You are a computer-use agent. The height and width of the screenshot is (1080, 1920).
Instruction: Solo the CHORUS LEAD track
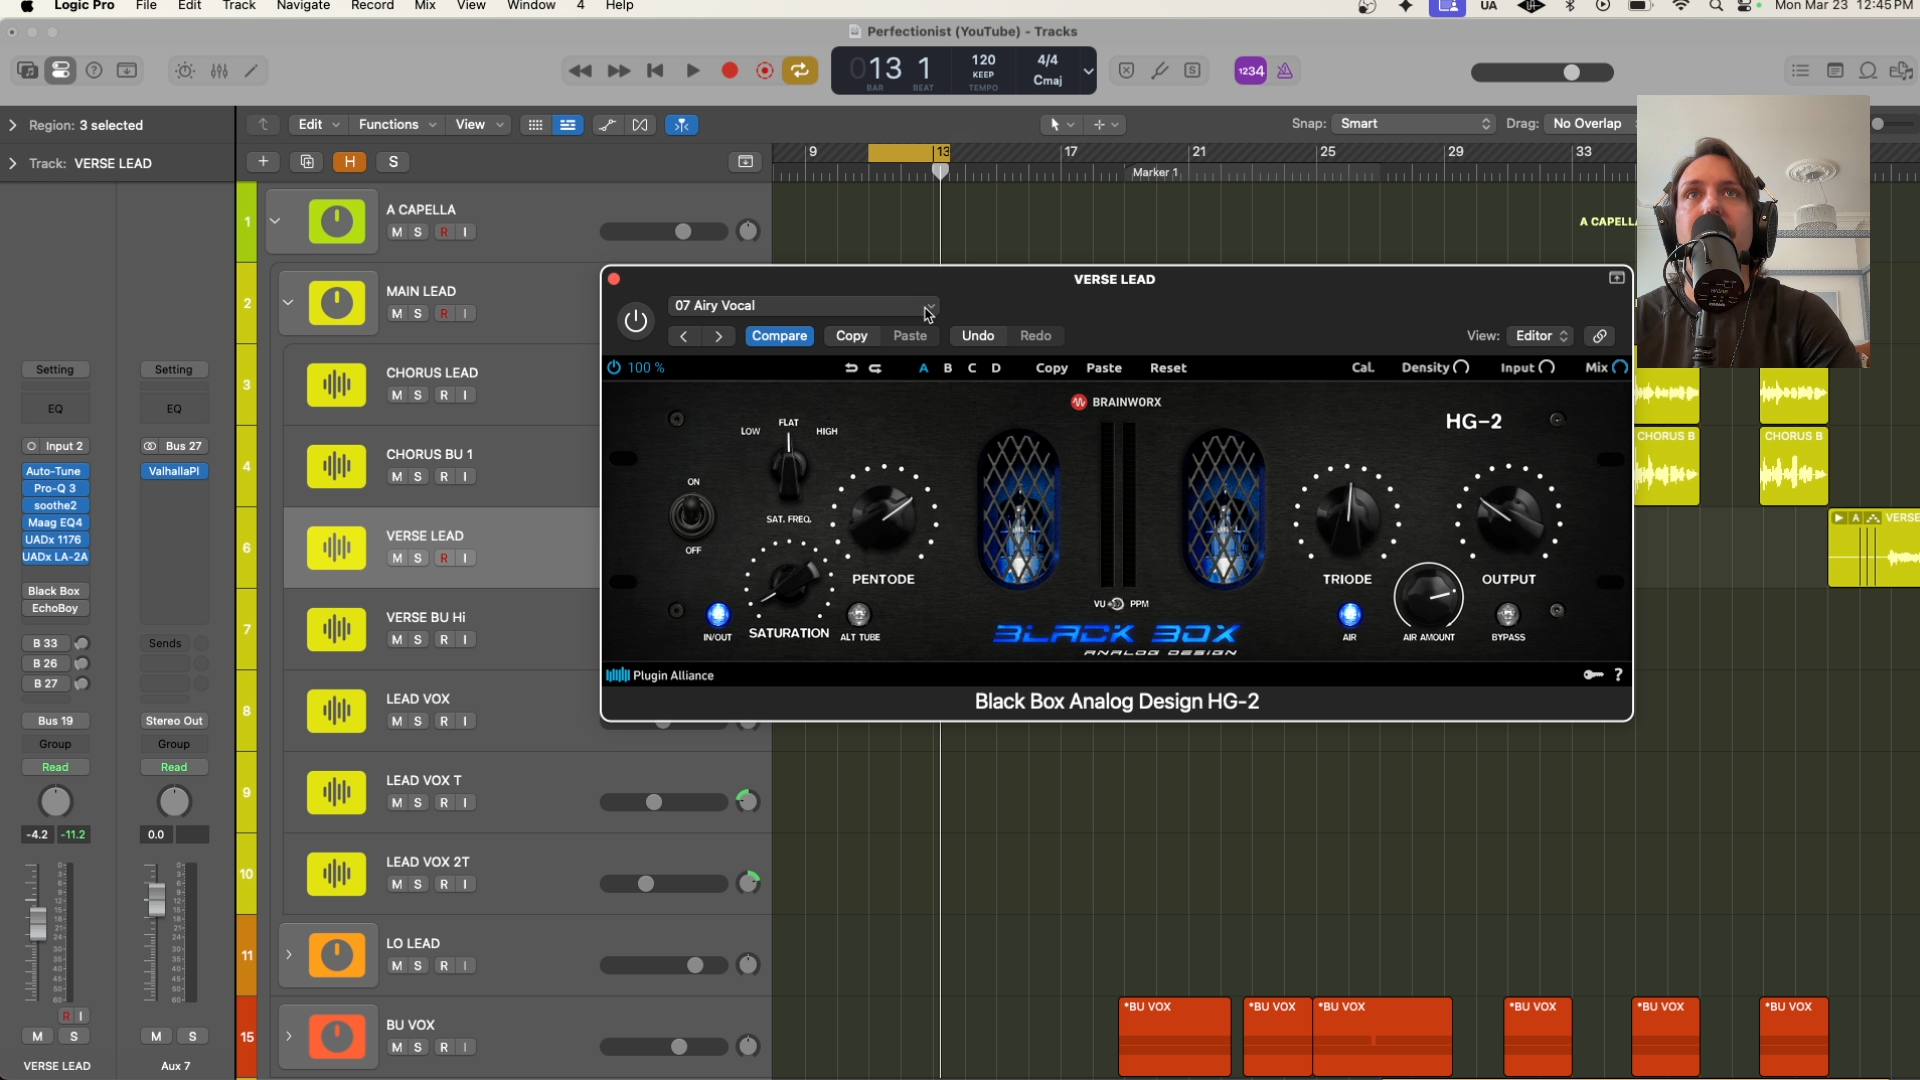pos(418,395)
